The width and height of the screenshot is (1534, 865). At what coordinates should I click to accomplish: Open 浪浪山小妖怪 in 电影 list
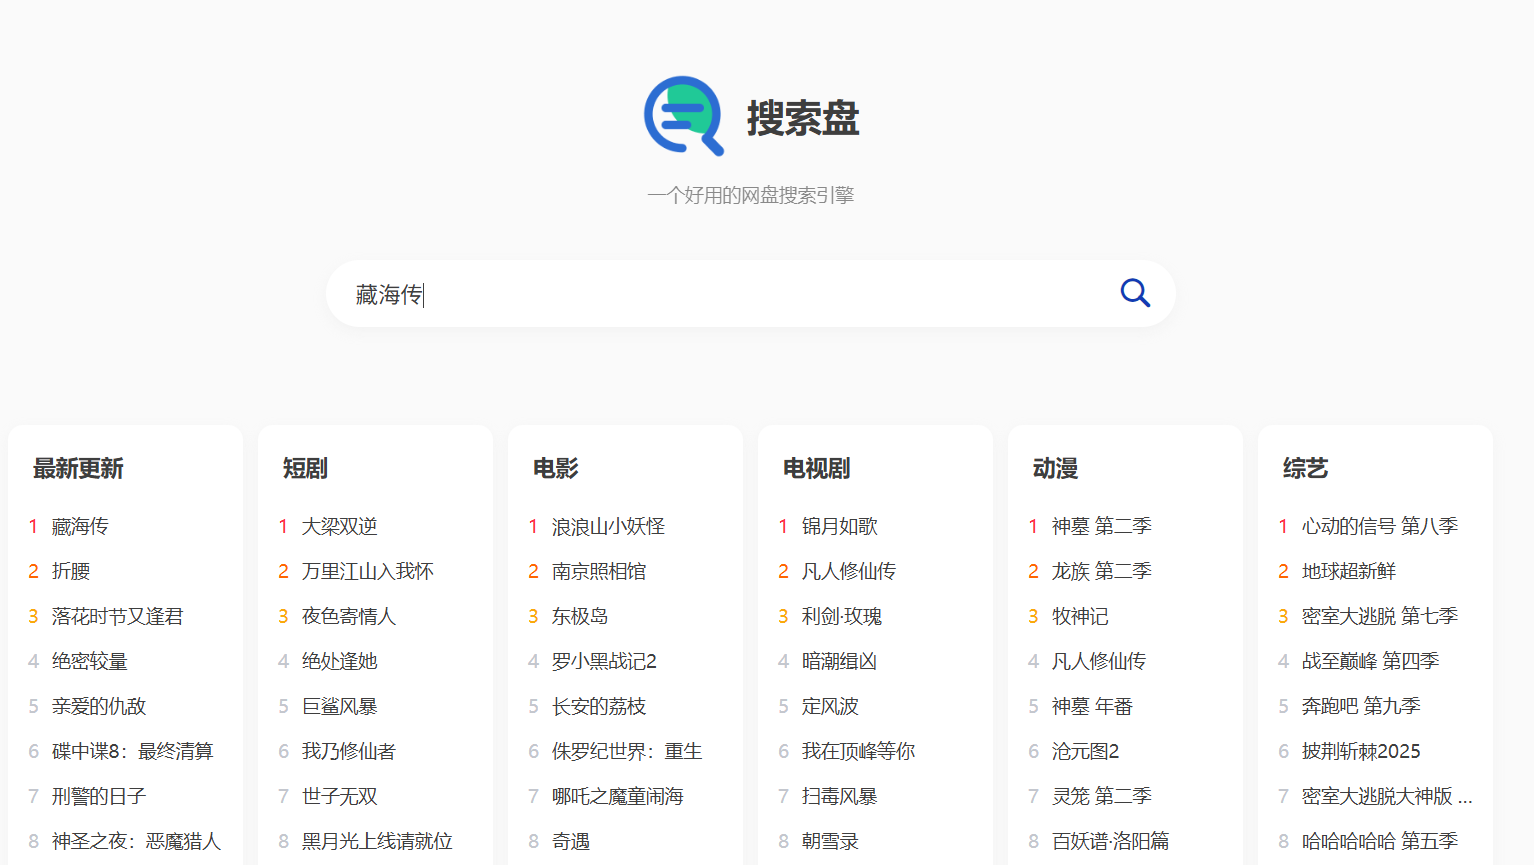tap(608, 526)
